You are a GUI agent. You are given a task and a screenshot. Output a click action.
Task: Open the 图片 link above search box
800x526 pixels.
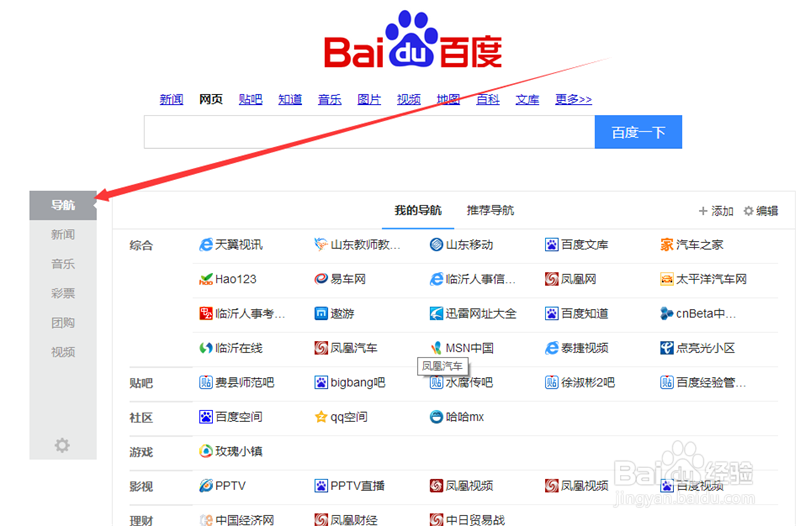[369, 99]
